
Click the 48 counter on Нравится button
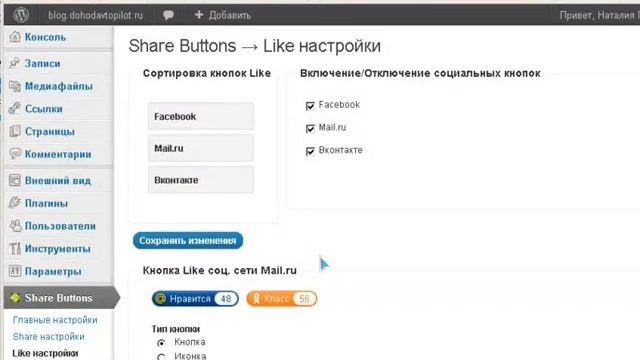226,299
